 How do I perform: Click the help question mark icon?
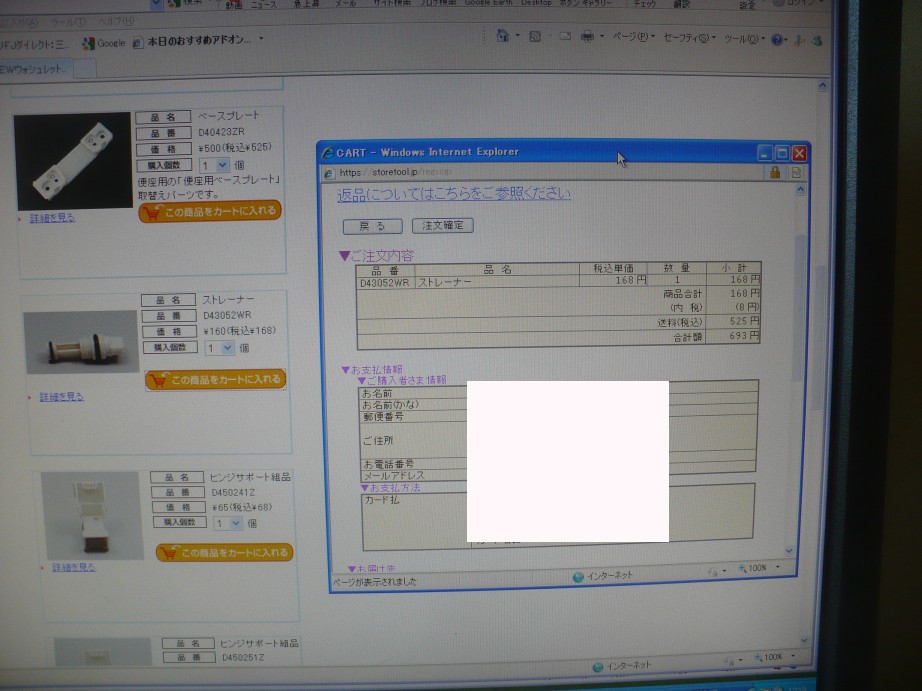(777, 38)
